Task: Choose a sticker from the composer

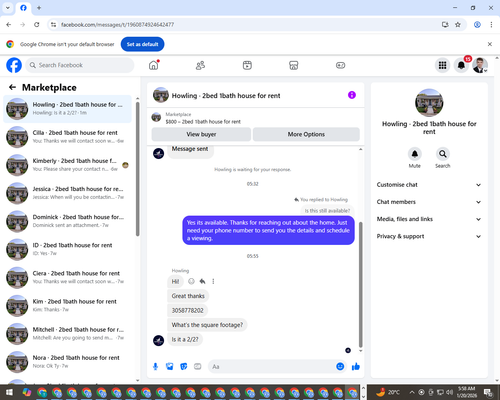Action: 184,367
